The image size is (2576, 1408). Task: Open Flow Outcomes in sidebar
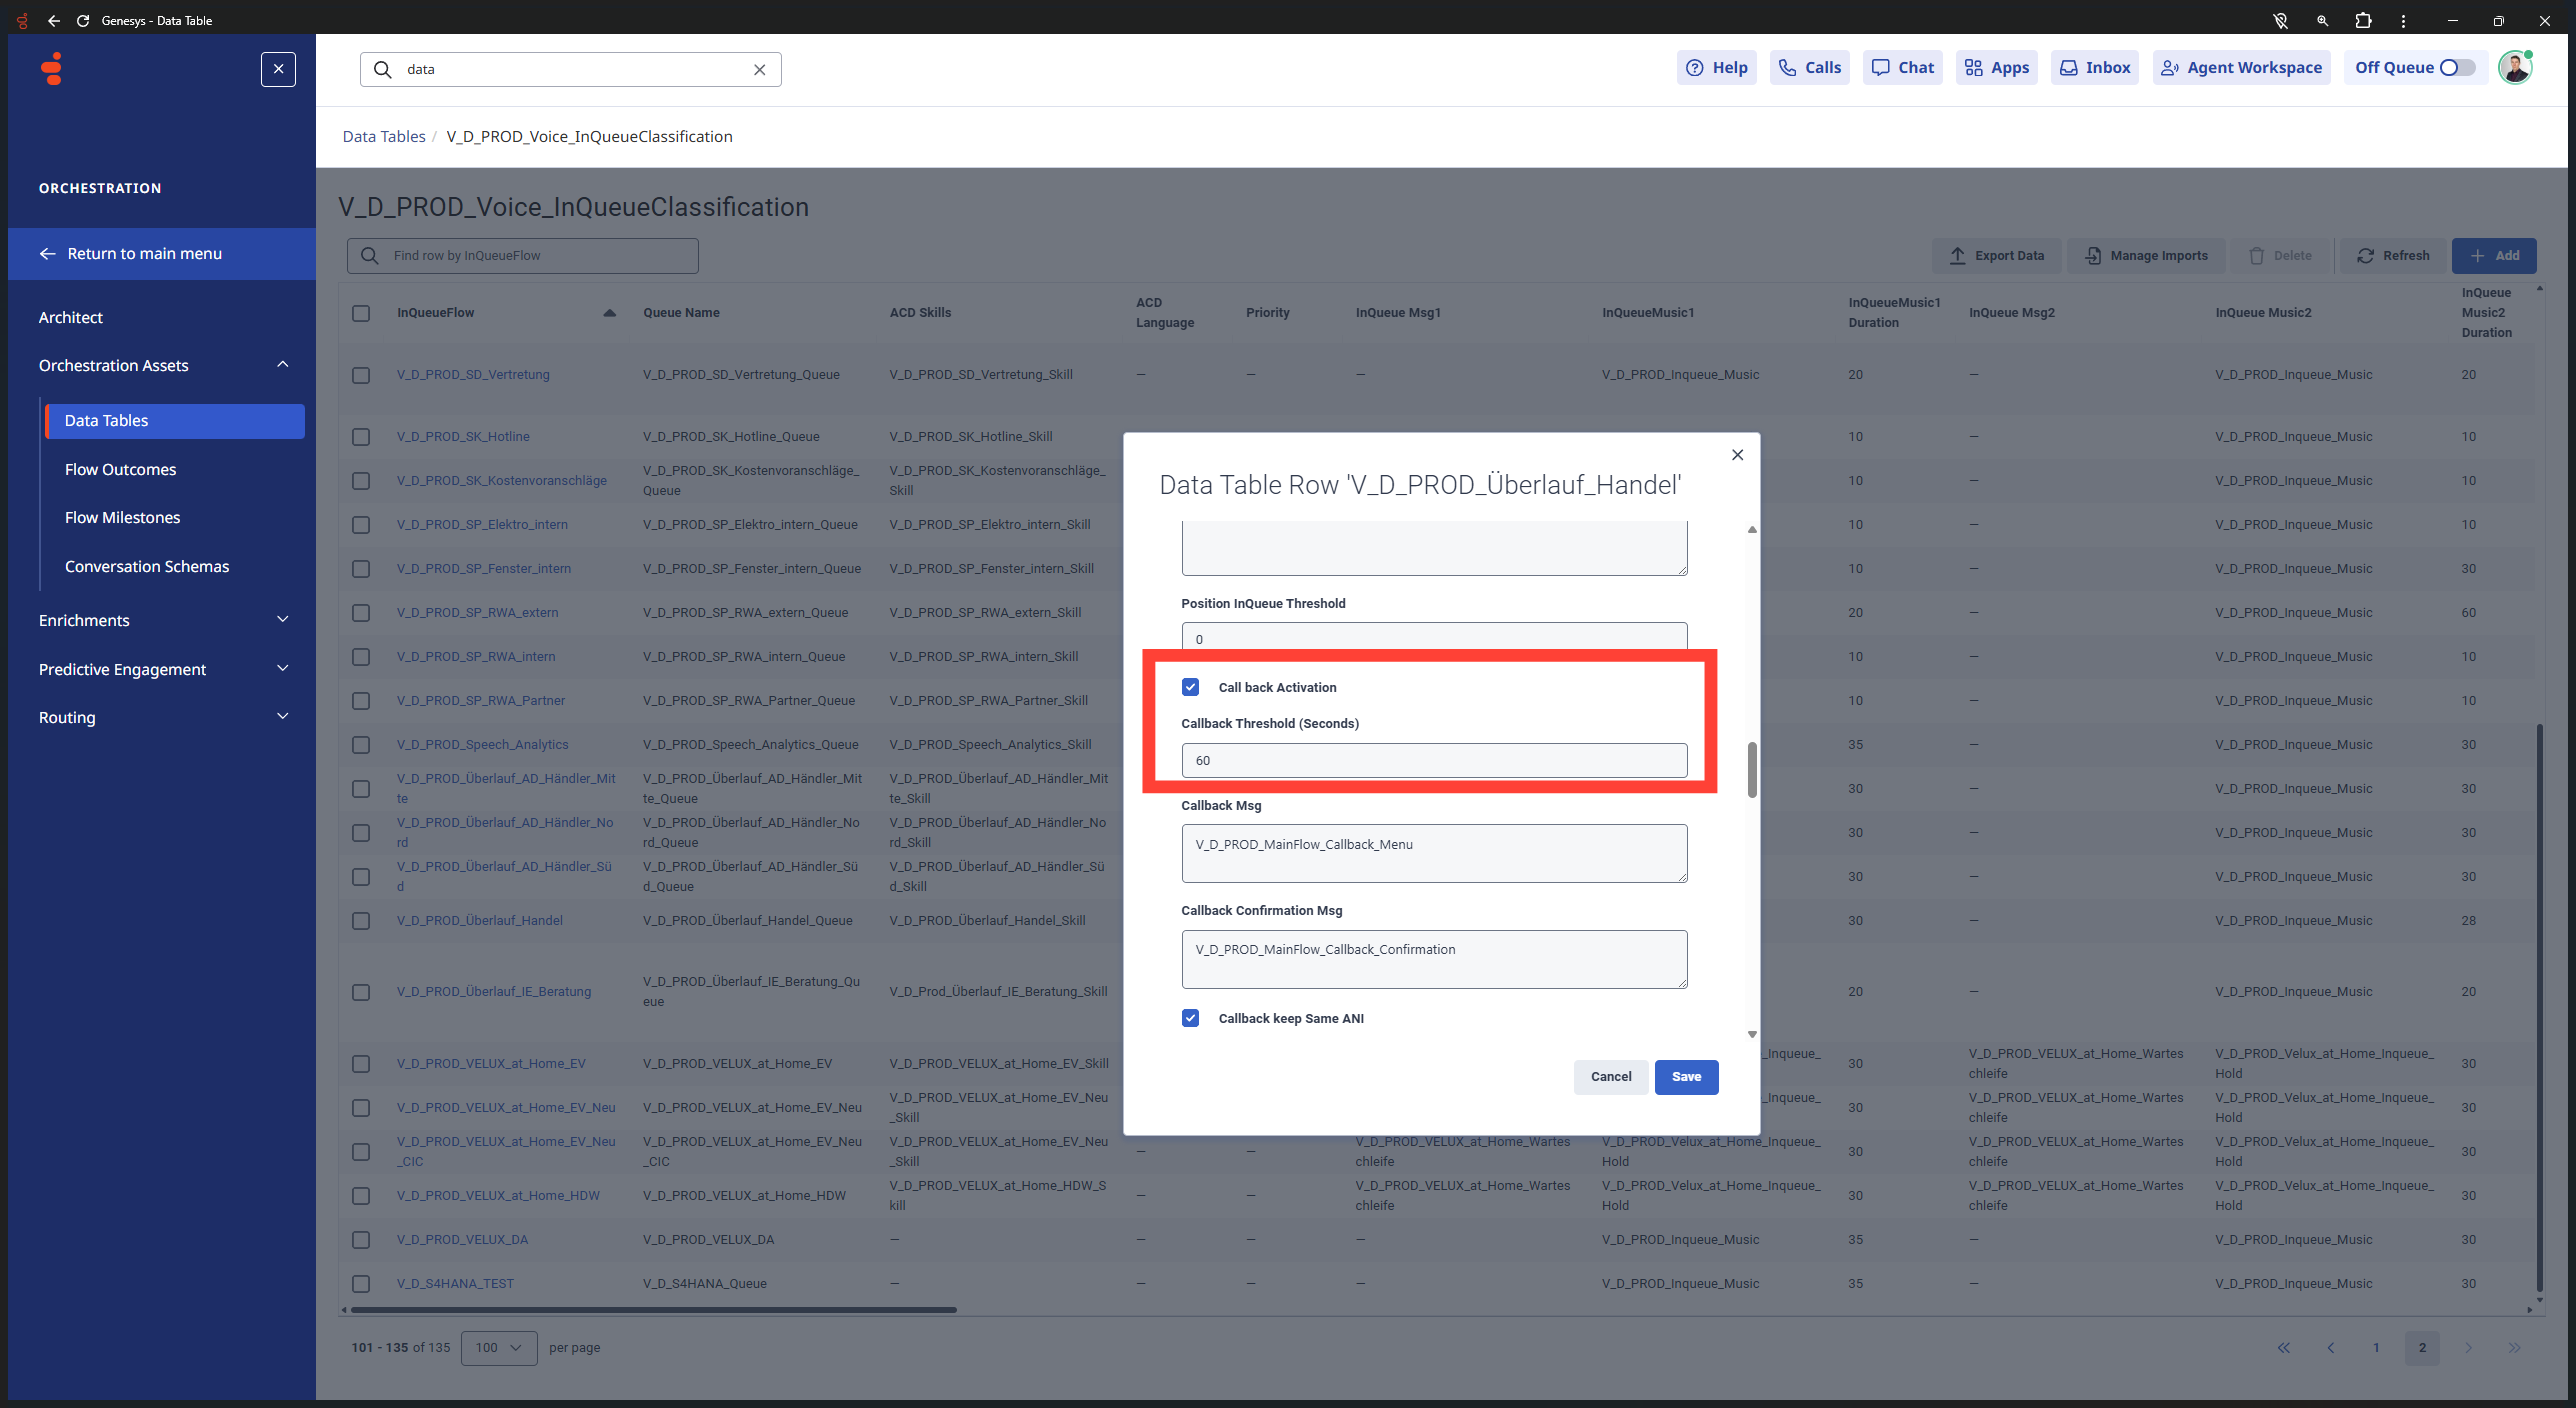(120, 470)
